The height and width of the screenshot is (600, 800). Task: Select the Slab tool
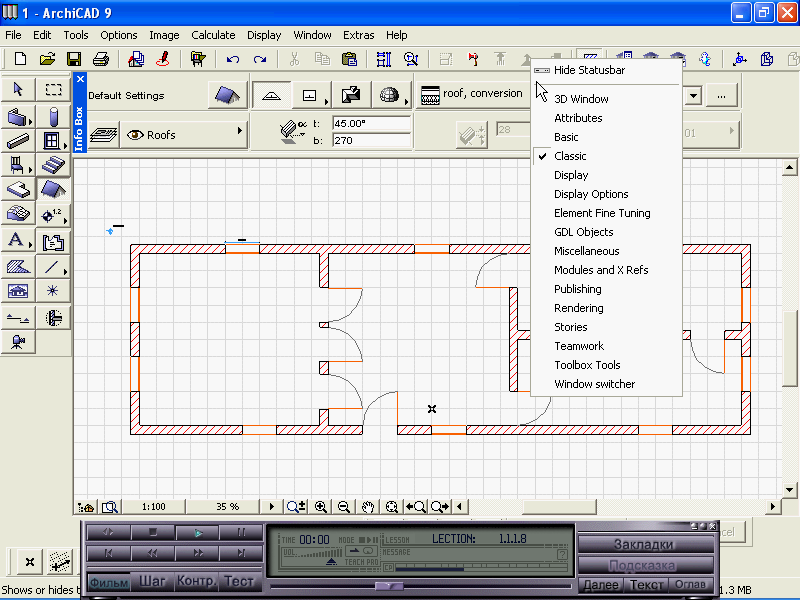coord(18,189)
